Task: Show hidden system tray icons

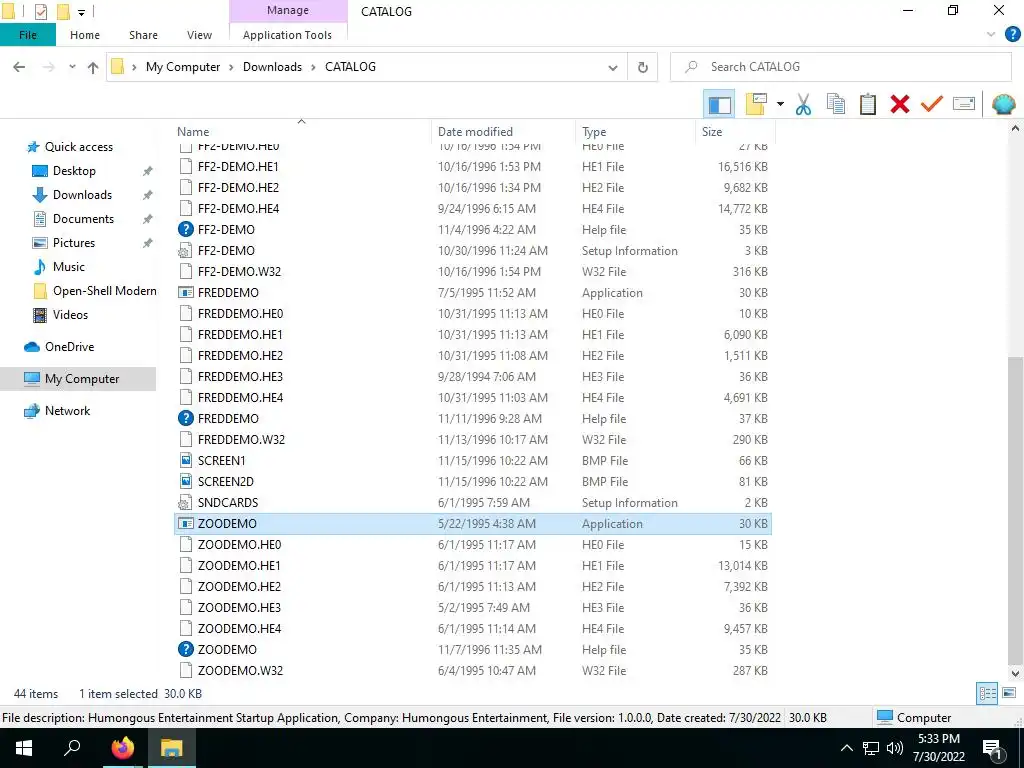Action: click(x=846, y=748)
